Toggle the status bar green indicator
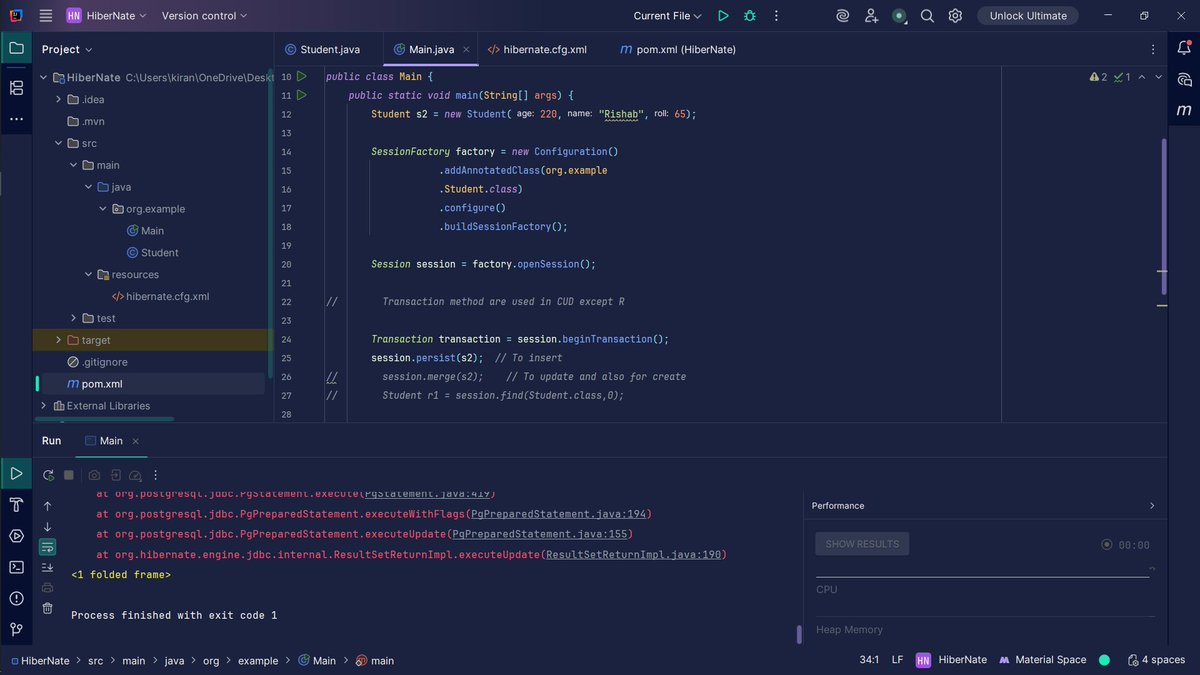Screen dimensions: 1200x675 tap(1105, 660)
